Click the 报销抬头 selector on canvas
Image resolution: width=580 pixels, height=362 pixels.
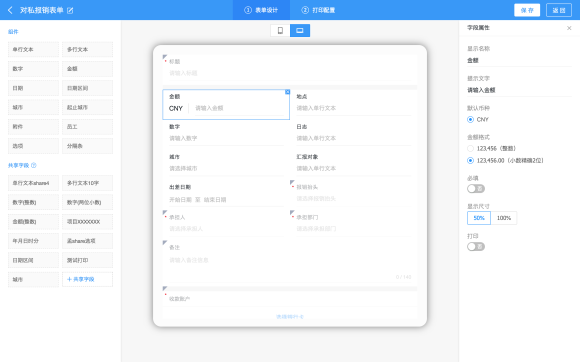click(353, 199)
